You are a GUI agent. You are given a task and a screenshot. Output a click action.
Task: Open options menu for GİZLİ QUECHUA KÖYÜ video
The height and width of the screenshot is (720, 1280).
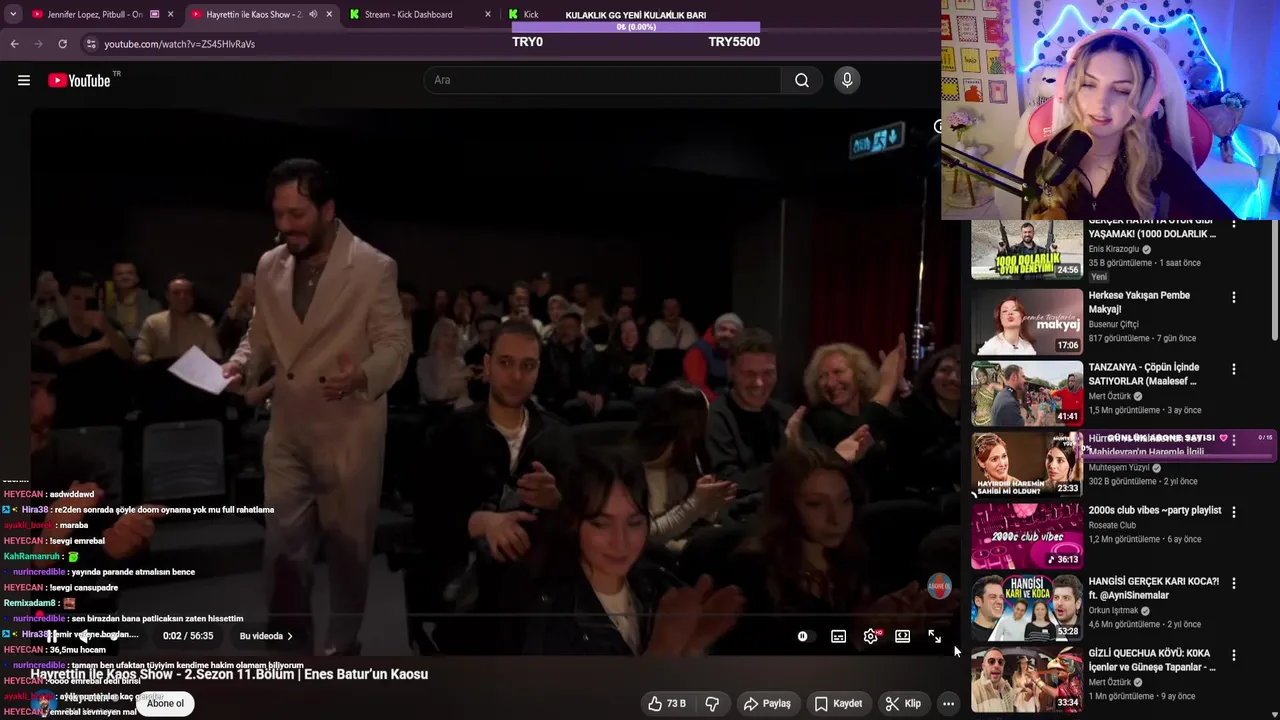pyautogui.click(x=1233, y=655)
